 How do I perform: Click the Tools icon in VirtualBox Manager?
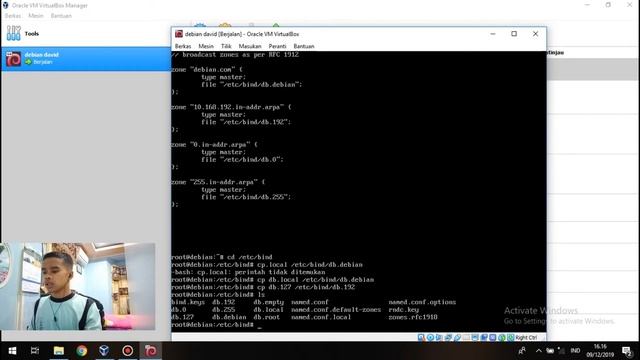click(x=13, y=33)
